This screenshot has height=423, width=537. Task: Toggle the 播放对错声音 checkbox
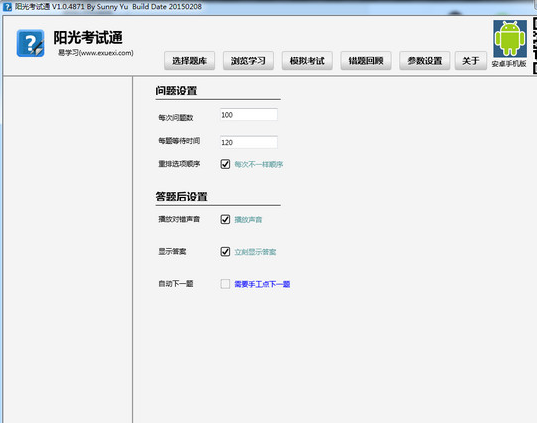225,219
